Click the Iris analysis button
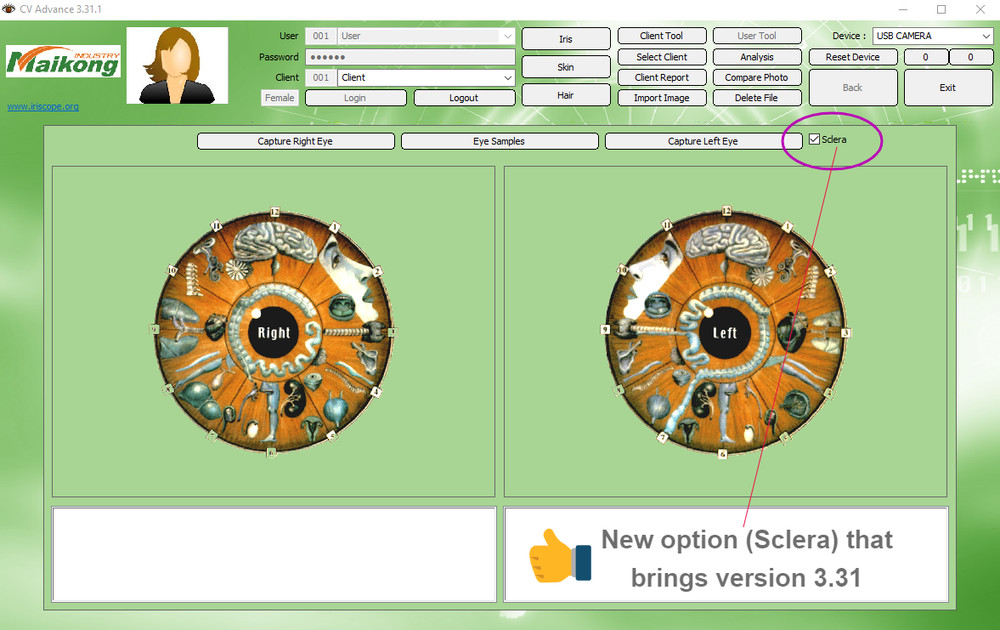The image size is (1000, 630). [x=566, y=38]
